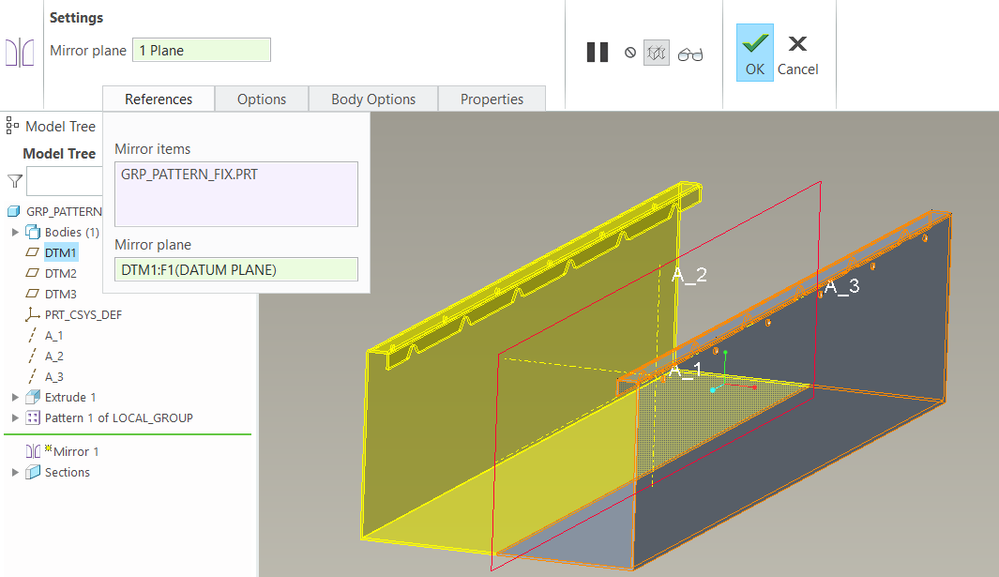Cancel the mirror operation
Image resolution: width=999 pixels, height=577 pixels.
797,53
